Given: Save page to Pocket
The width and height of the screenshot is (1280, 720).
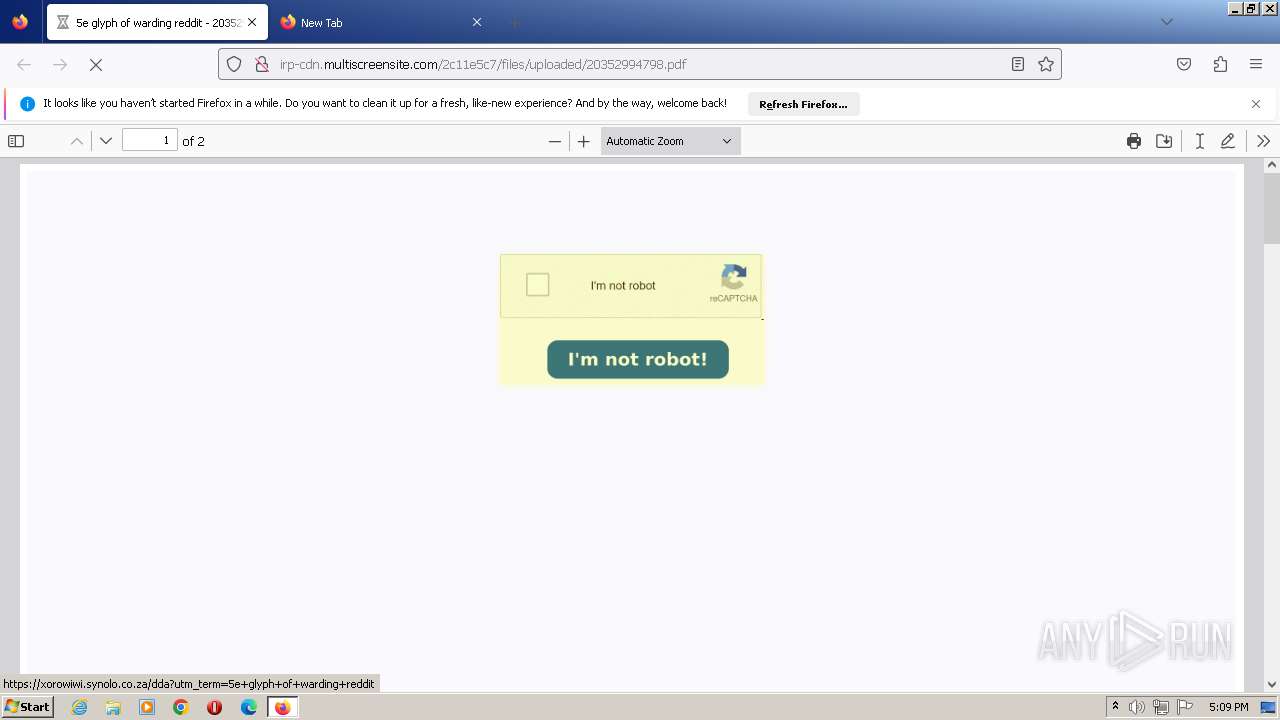Looking at the screenshot, I should click(x=1184, y=64).
